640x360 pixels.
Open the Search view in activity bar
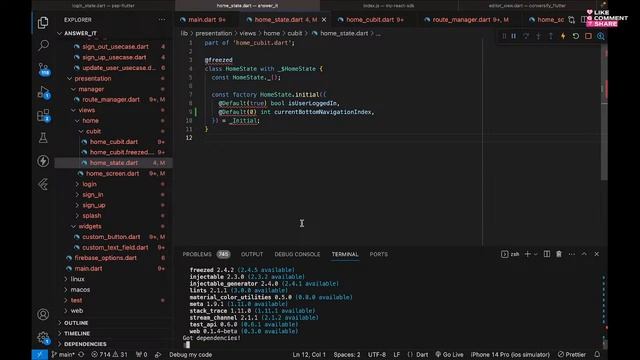click(43, 45)
